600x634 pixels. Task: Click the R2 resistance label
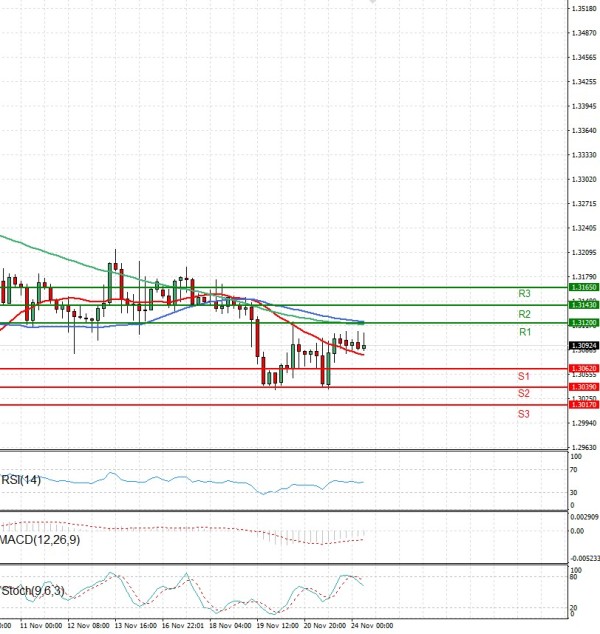pyautogui.click(x=524, y=314)
